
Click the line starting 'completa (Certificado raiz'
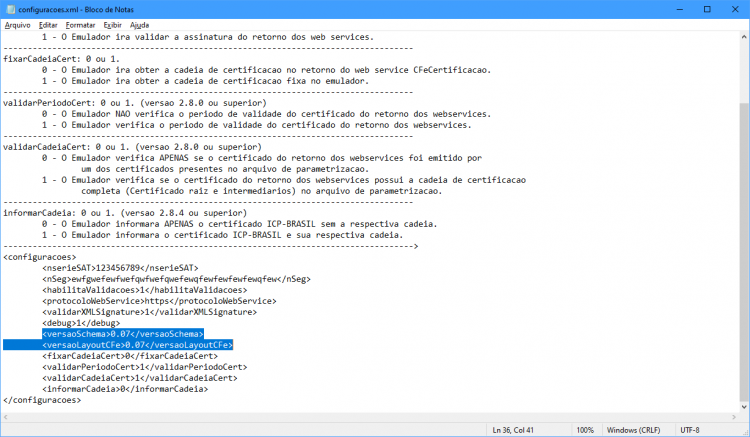click(262, 191)
